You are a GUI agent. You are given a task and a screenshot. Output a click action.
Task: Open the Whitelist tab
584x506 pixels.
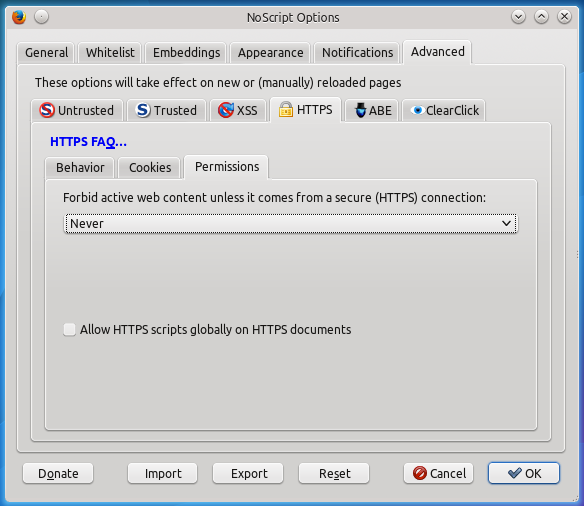pos(110,52)
